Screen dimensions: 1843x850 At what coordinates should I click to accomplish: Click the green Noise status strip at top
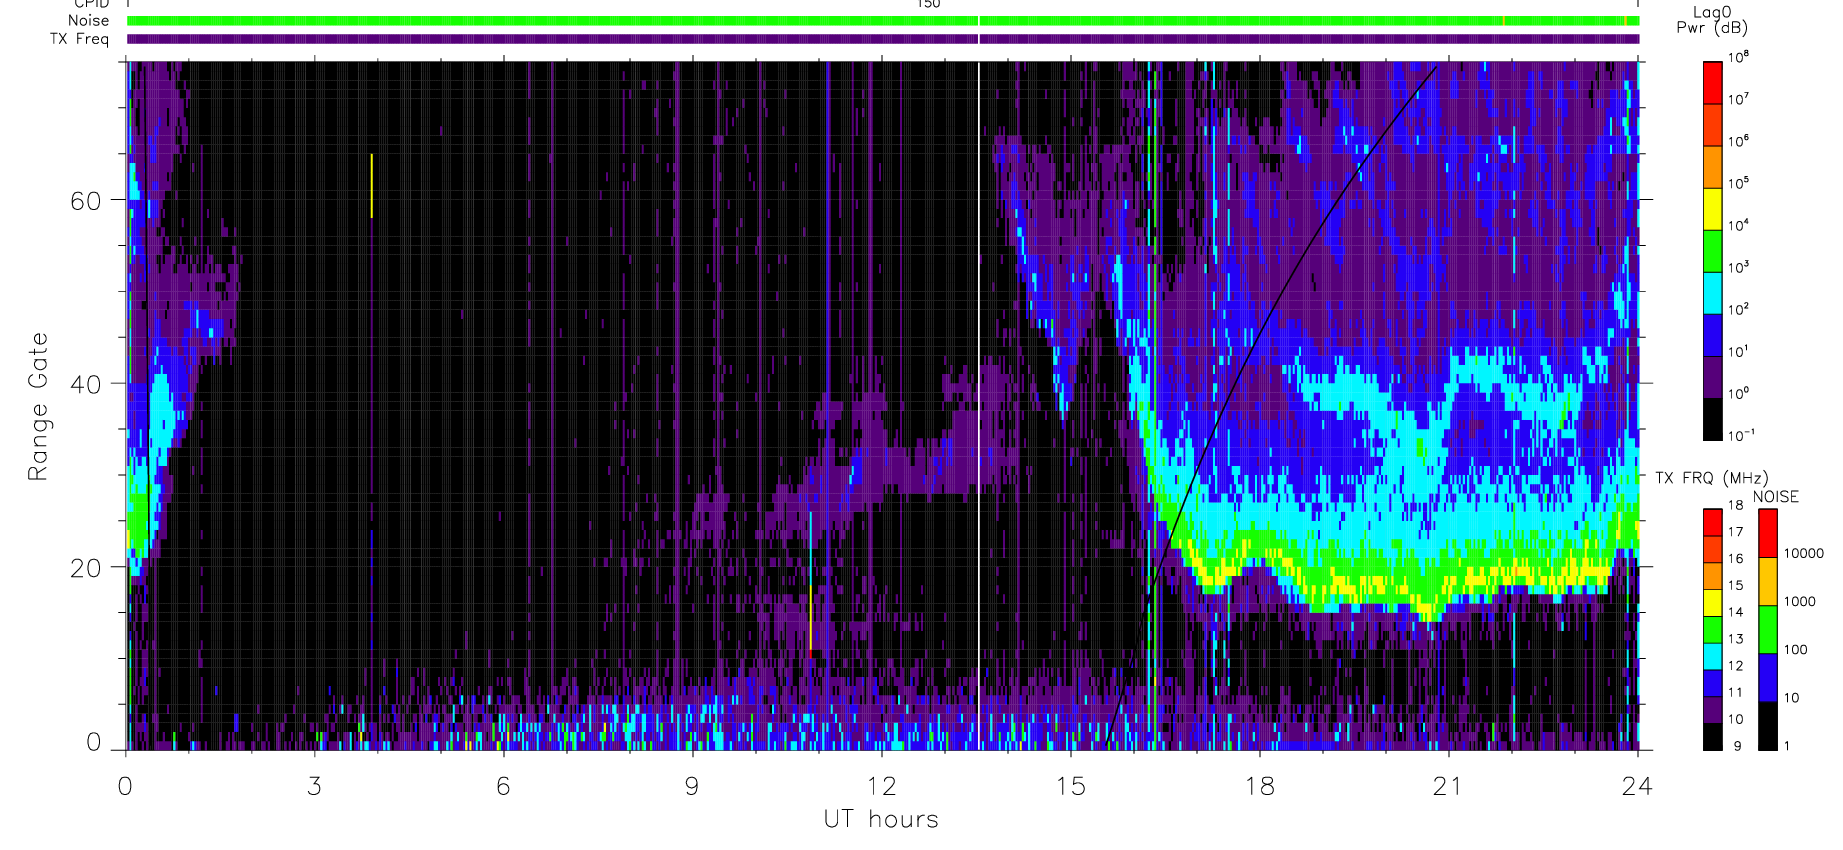pos(883,21)
